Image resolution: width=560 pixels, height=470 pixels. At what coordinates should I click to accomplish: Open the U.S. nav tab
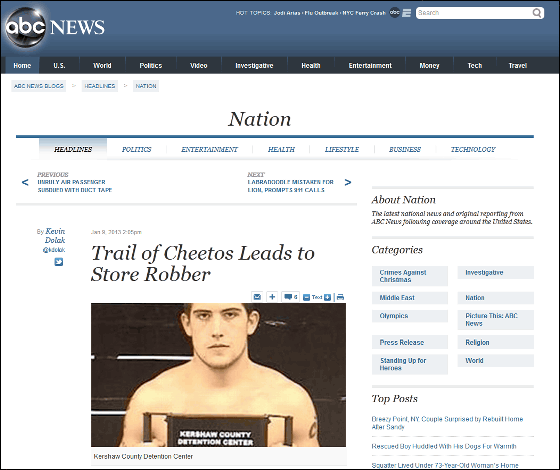[59, 66]
